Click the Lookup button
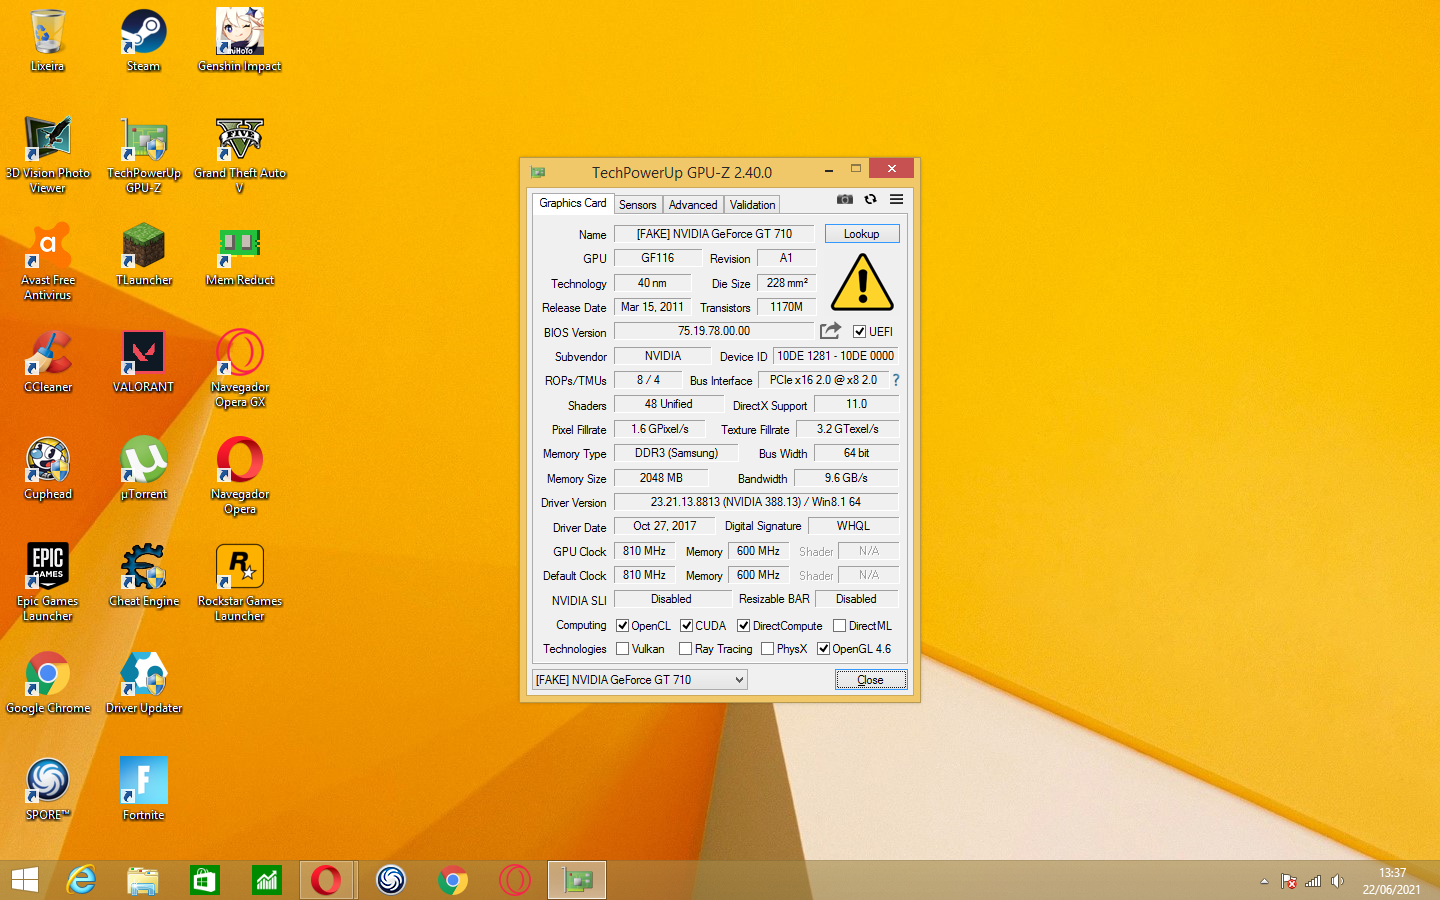 pos(861,234)
